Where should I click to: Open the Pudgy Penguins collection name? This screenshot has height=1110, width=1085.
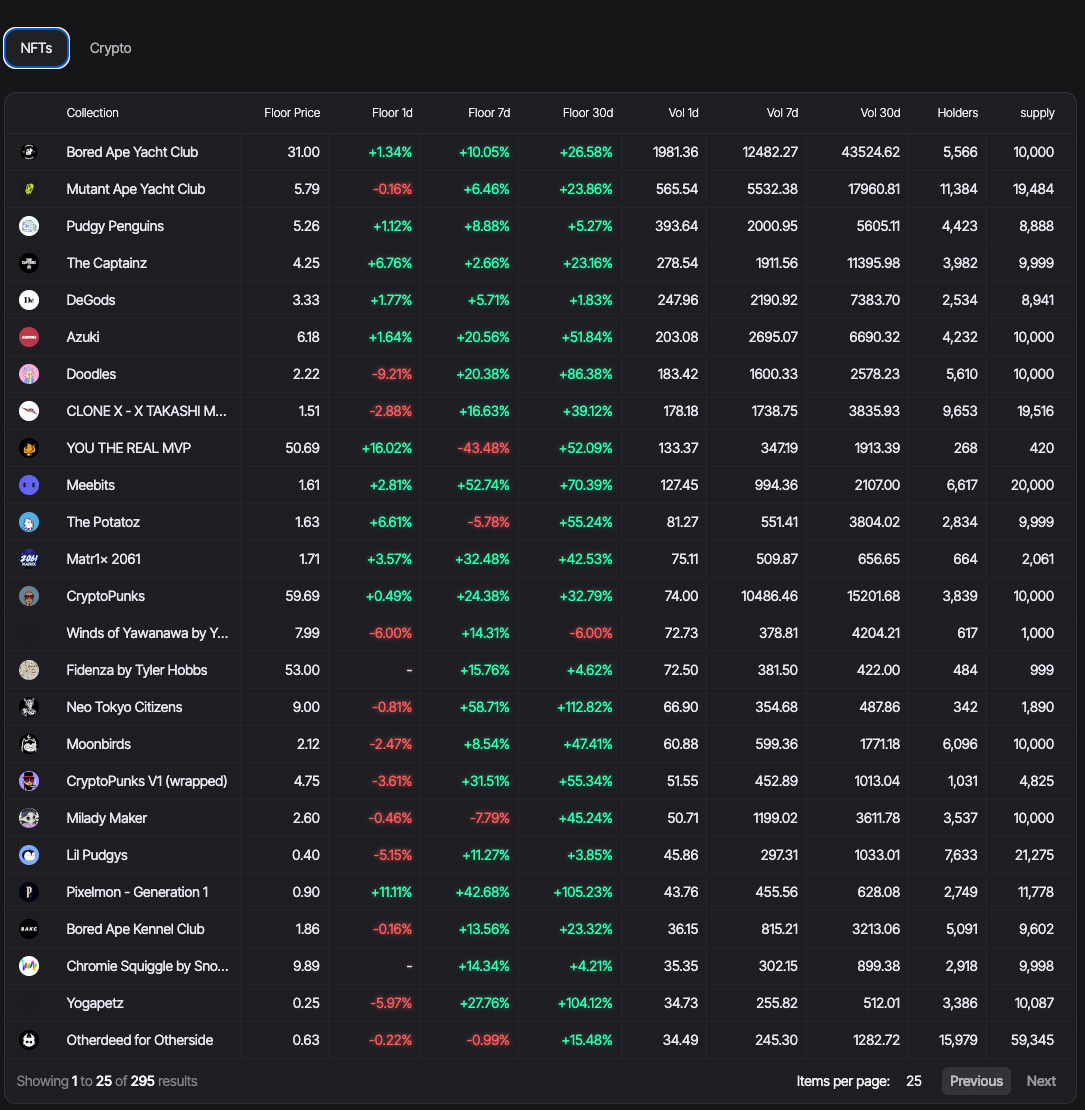pyautogui.click(x=115, y=226)
